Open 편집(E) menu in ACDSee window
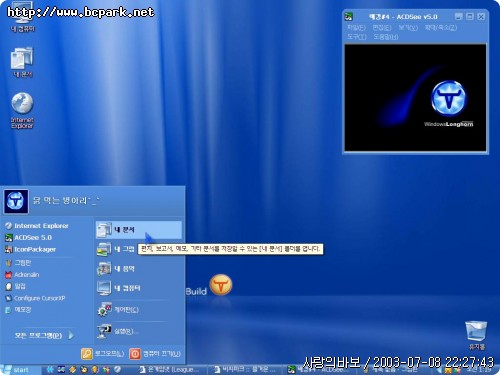 click(x=382, y=28)
